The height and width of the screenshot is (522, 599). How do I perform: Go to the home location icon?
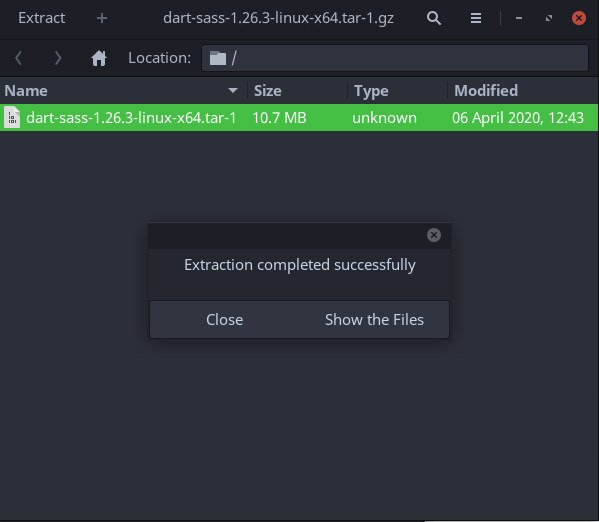click(99, 58)
